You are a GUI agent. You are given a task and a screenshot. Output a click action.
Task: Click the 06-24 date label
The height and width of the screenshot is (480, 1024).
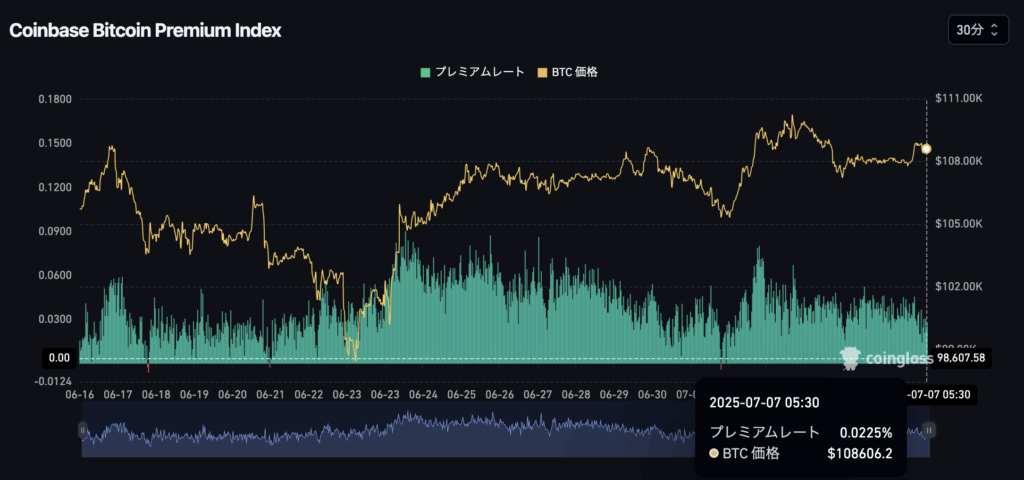coord(423,394)
